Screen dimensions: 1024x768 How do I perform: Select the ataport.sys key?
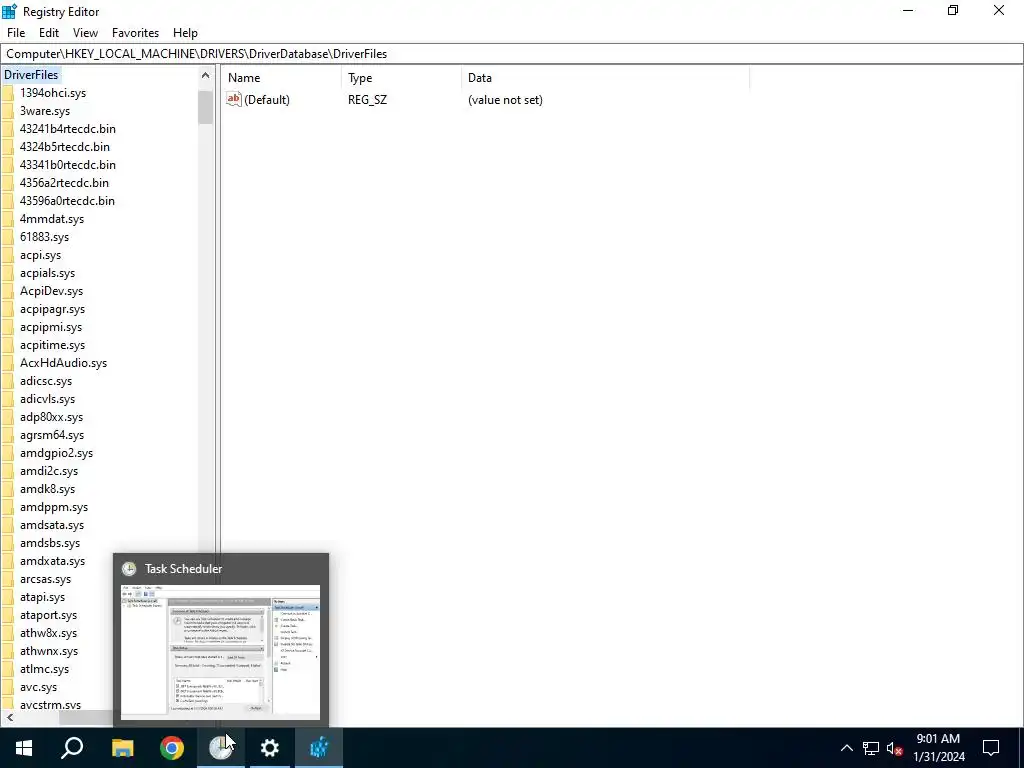tap(48, 615)
